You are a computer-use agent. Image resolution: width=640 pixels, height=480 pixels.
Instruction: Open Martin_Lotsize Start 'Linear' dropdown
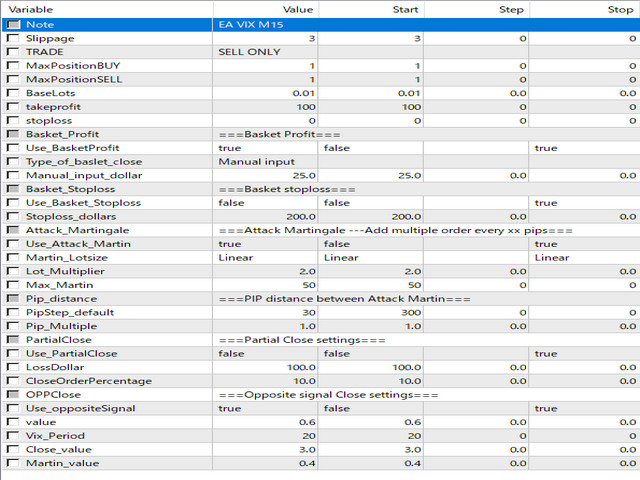pos(371,258)
